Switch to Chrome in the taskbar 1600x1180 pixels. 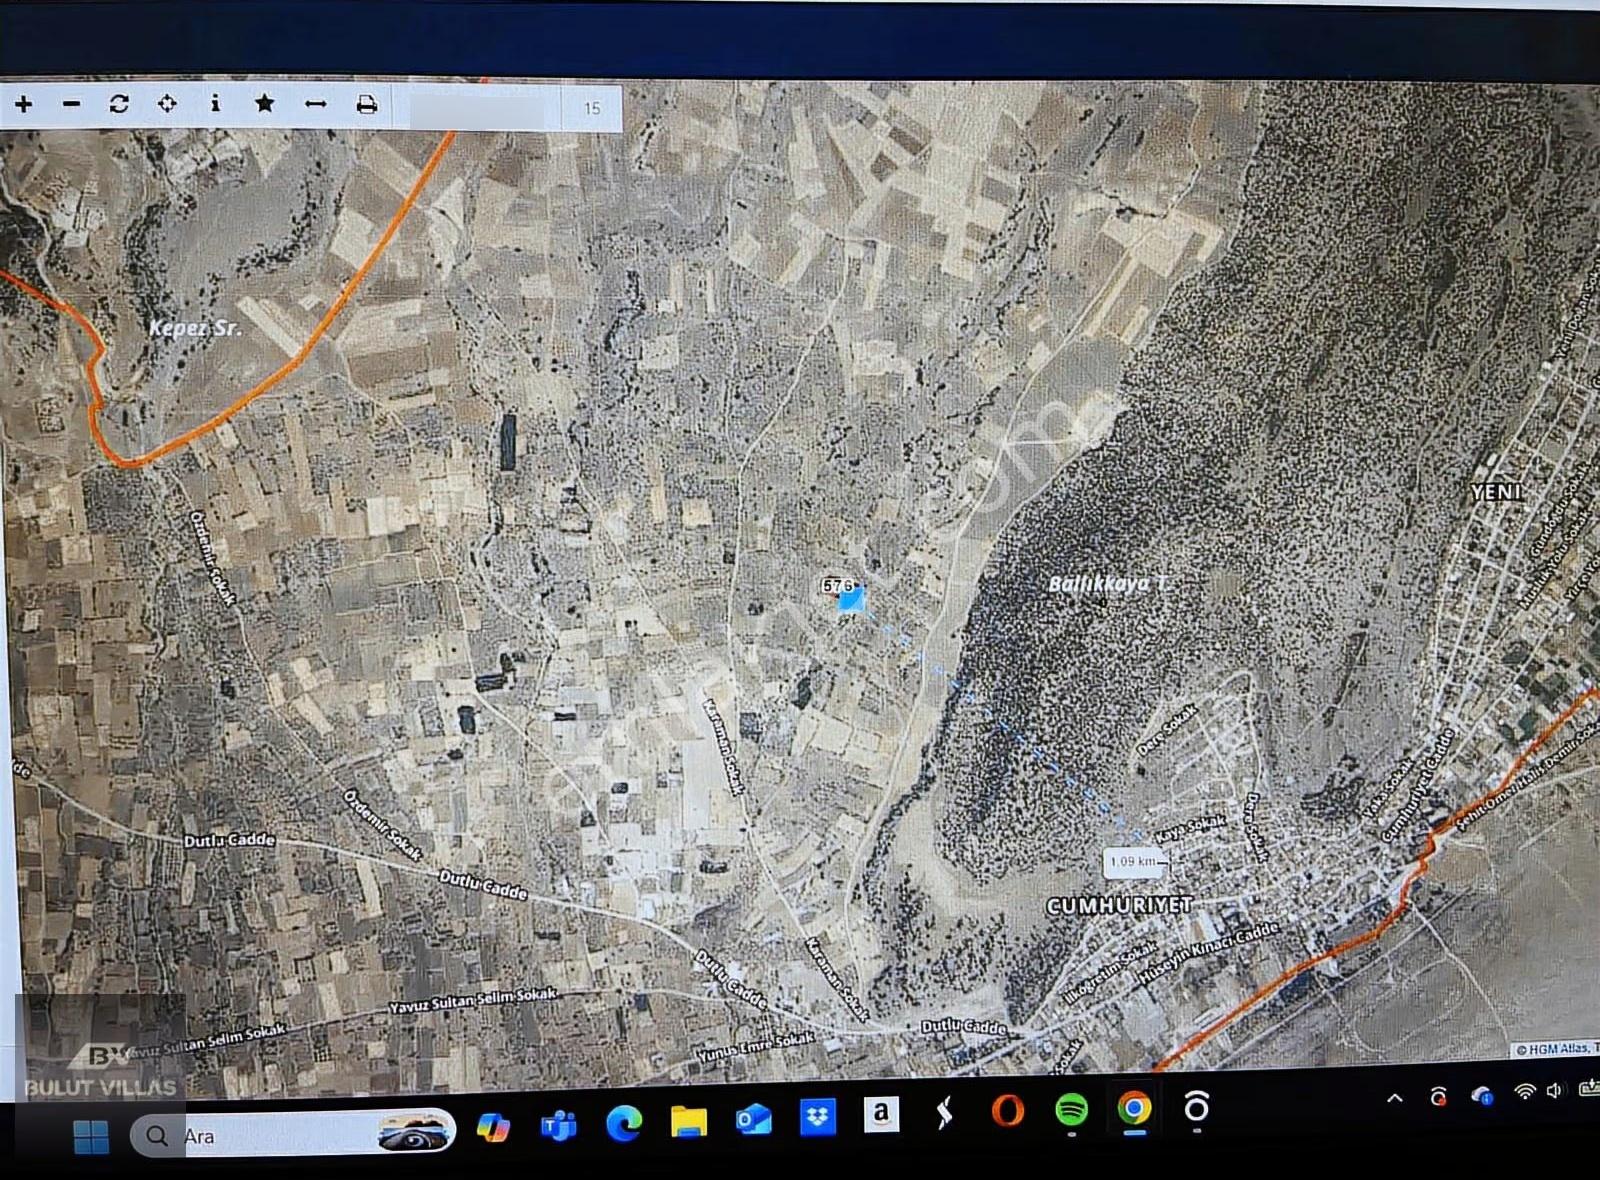pyautogui.click(x=1135, y=1108)
